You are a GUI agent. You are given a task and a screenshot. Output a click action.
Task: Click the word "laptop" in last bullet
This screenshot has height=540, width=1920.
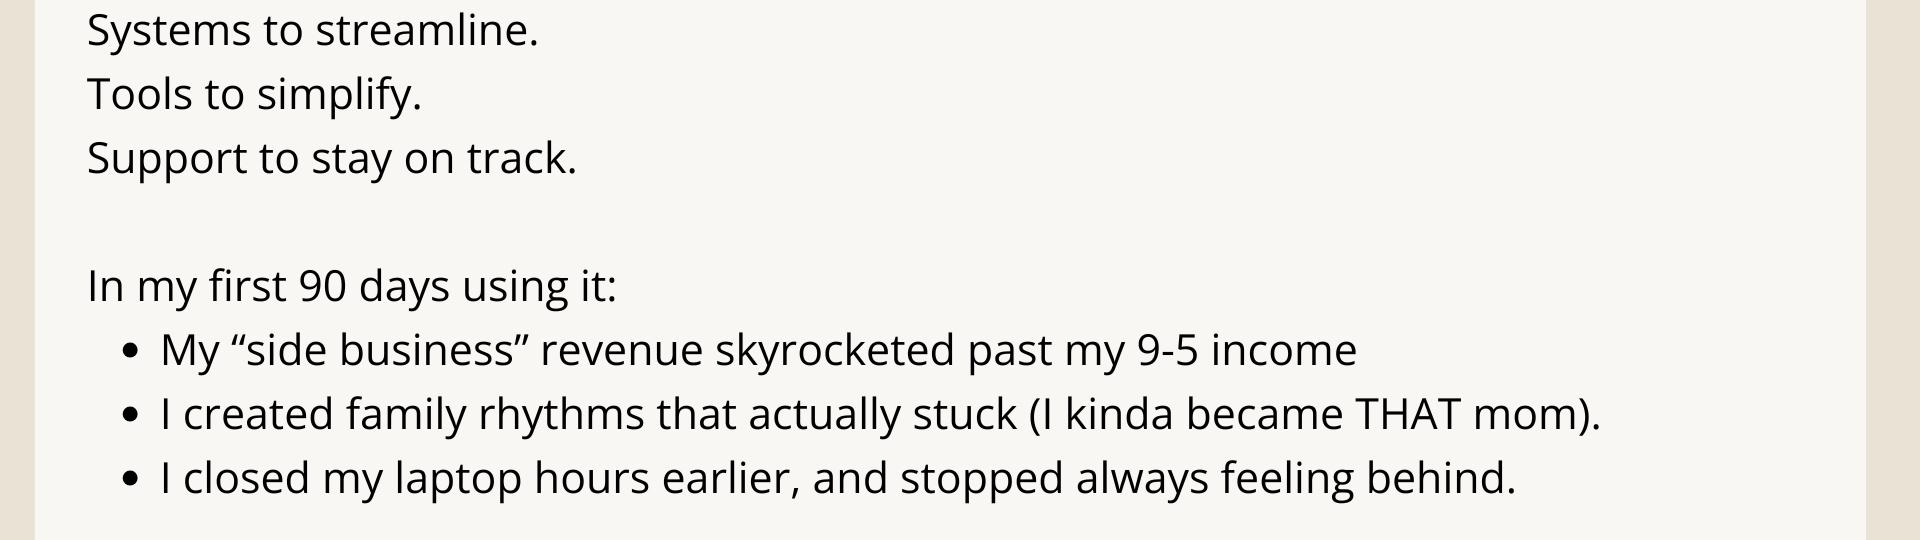458,479
